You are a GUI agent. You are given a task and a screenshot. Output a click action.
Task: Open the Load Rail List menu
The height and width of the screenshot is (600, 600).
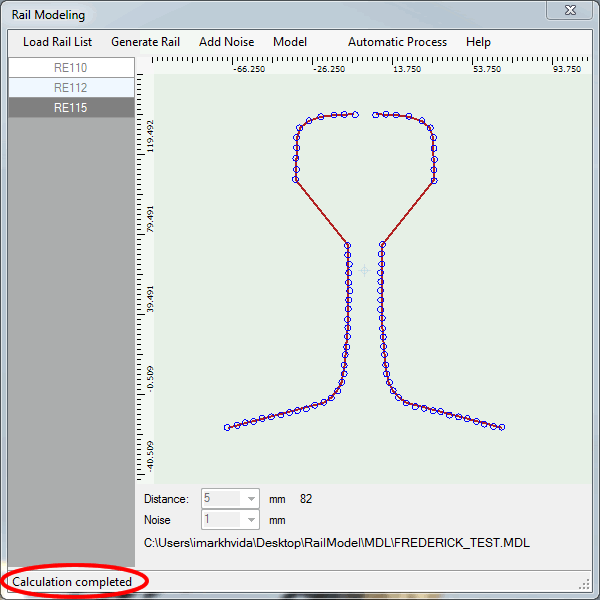click(x=57, y=42)
